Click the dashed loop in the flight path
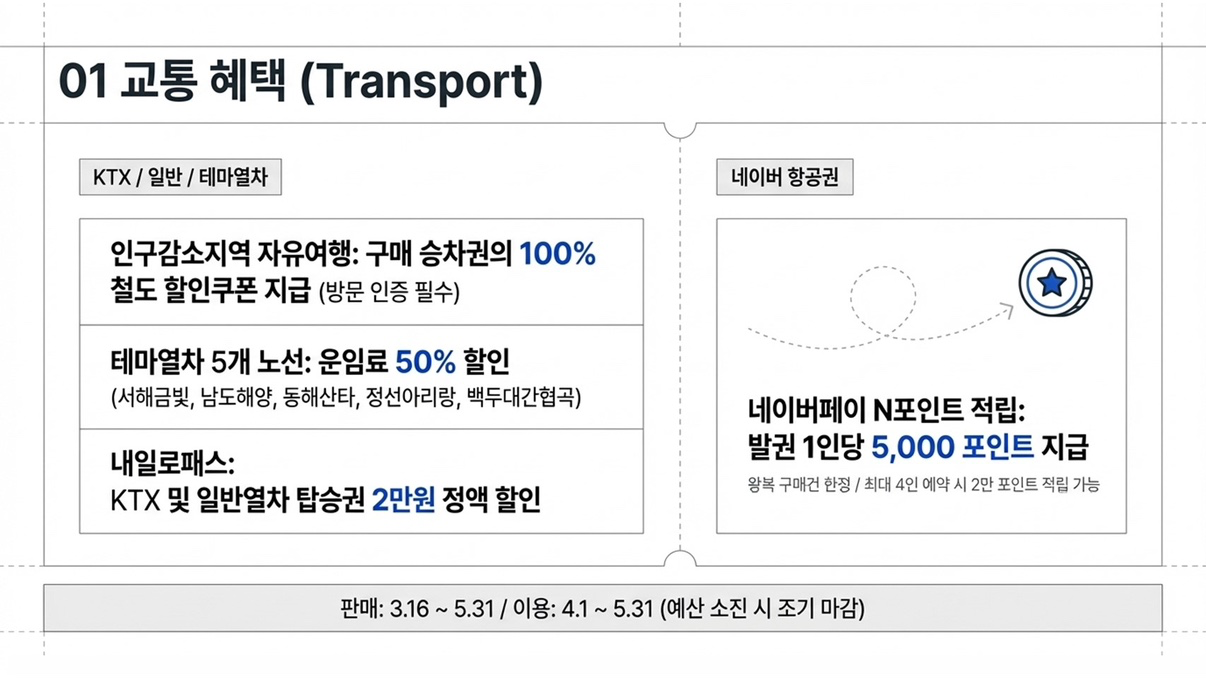The image size is (1206, 678). pos(882,298)
